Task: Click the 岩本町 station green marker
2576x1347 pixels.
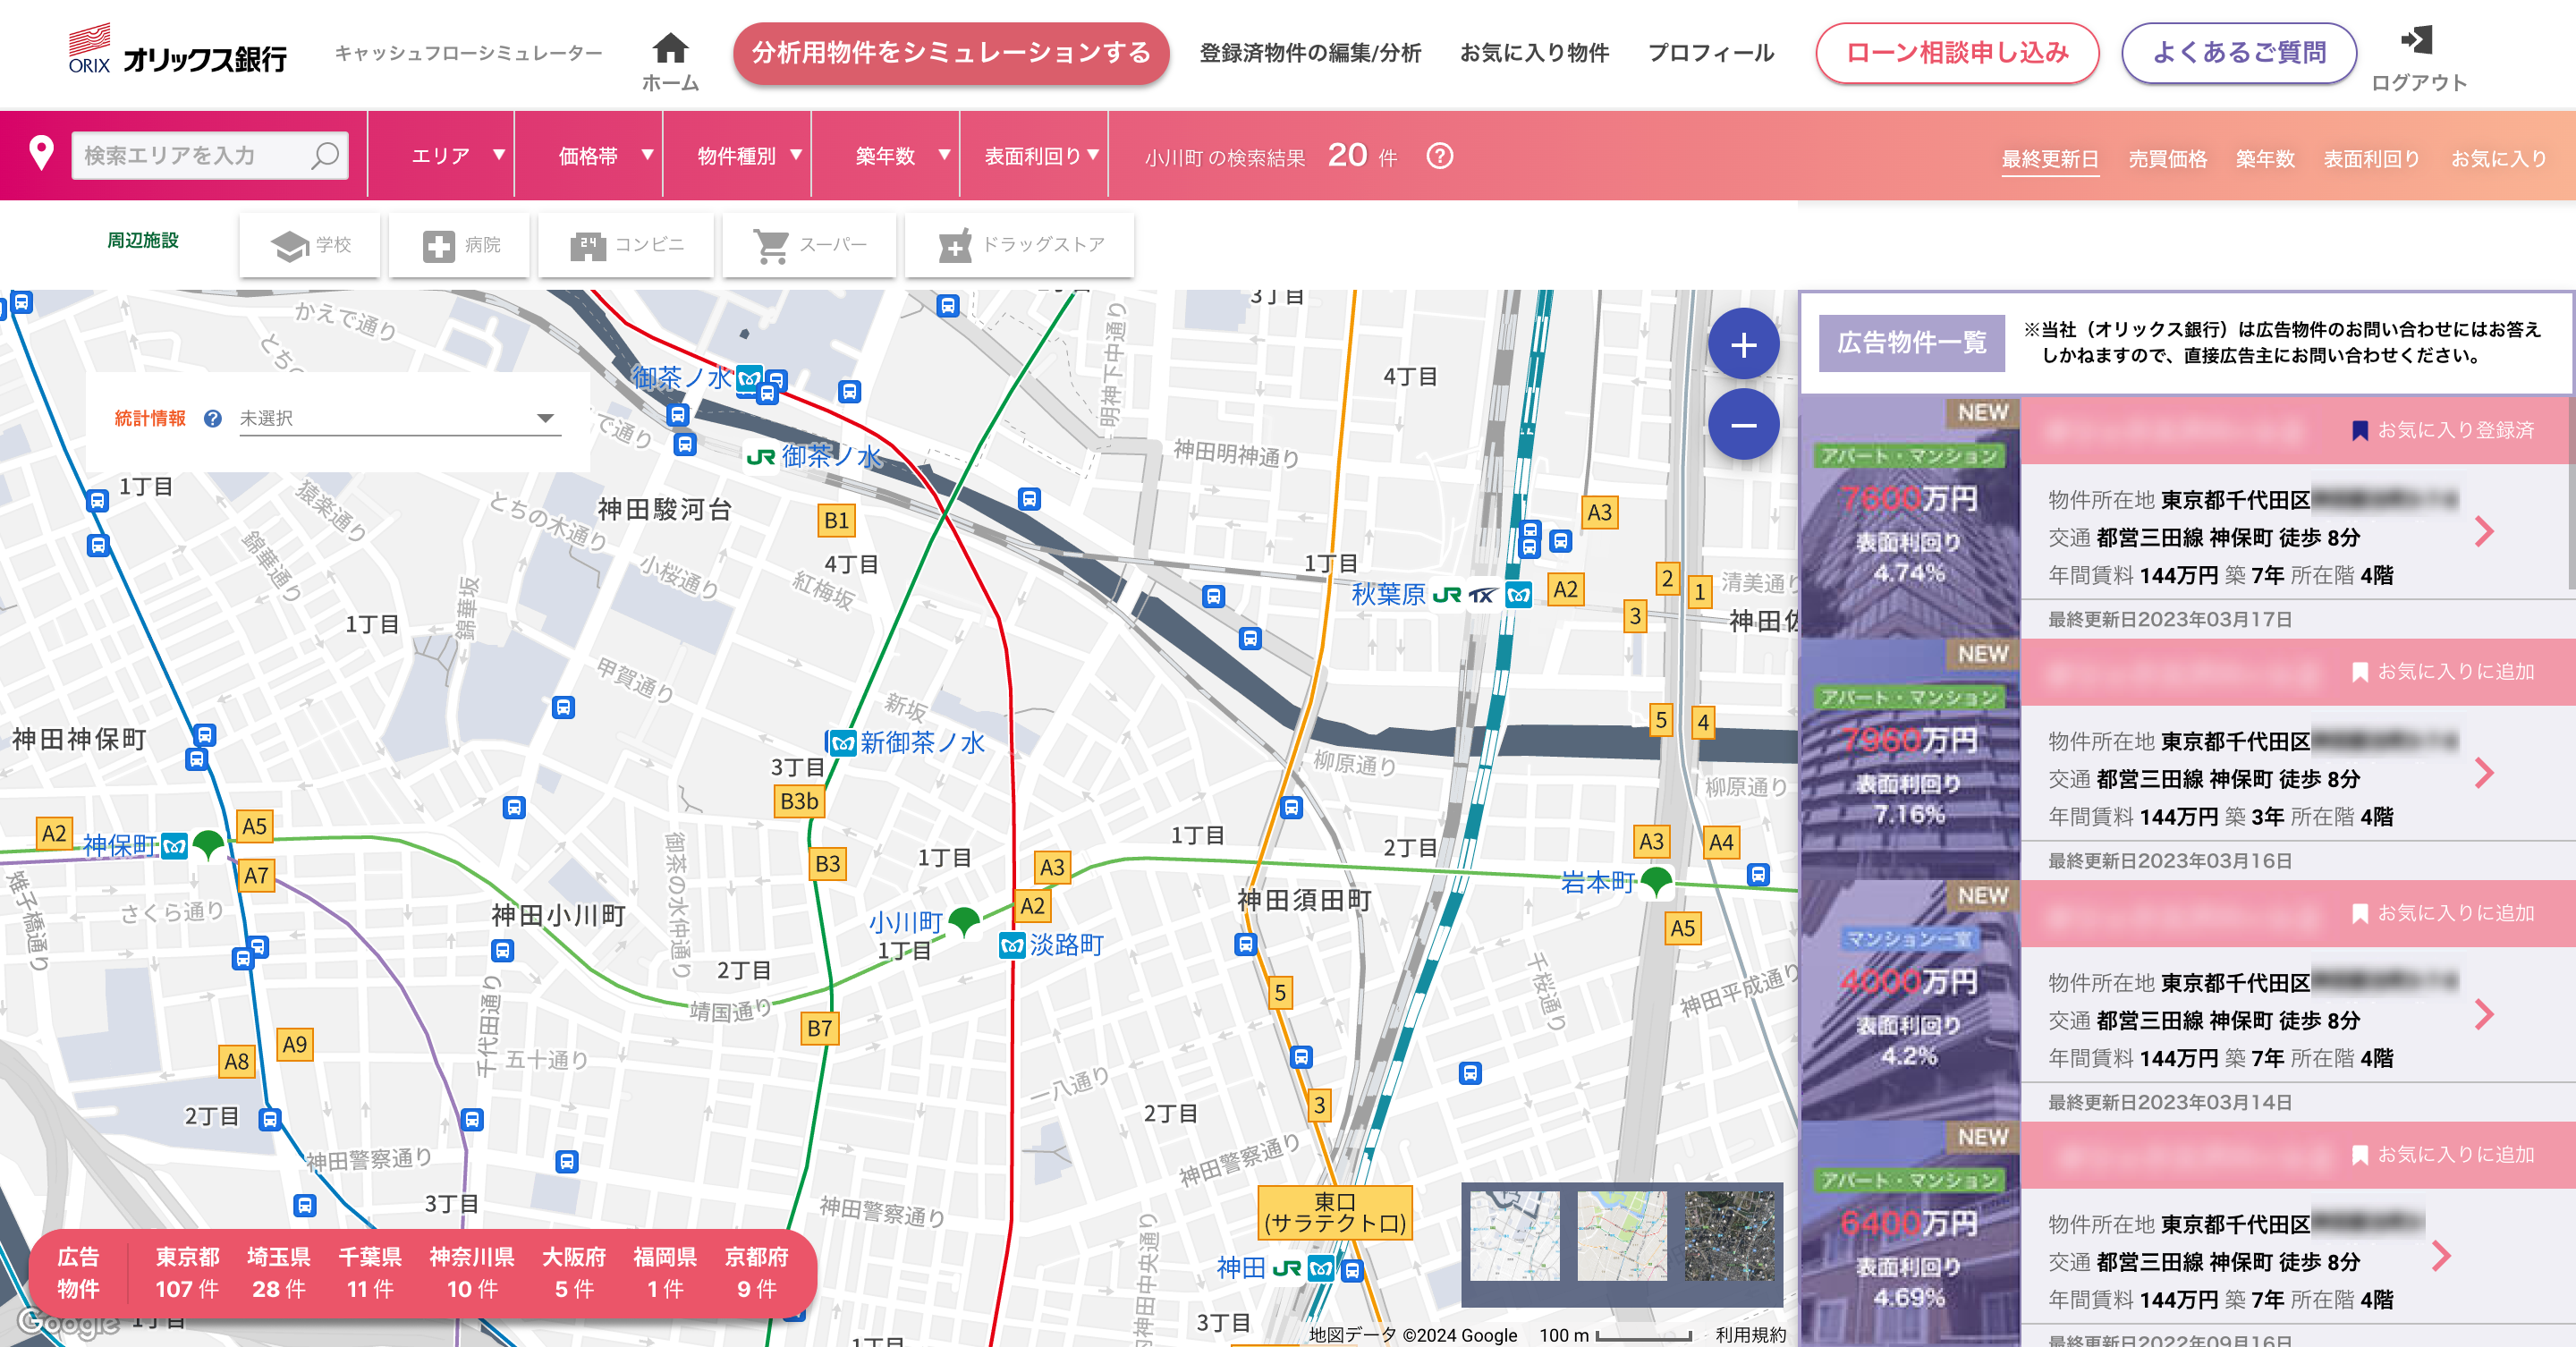Action: [1657, 882]
